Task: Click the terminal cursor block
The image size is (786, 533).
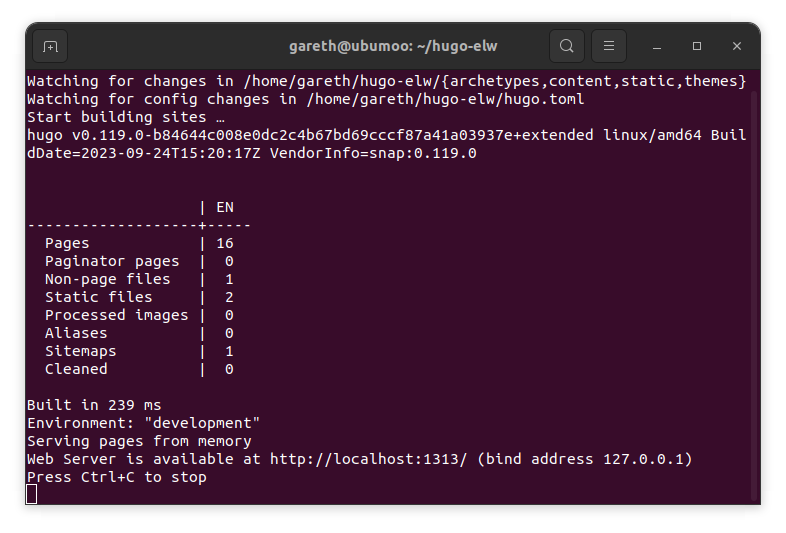Action: point(32,494)
